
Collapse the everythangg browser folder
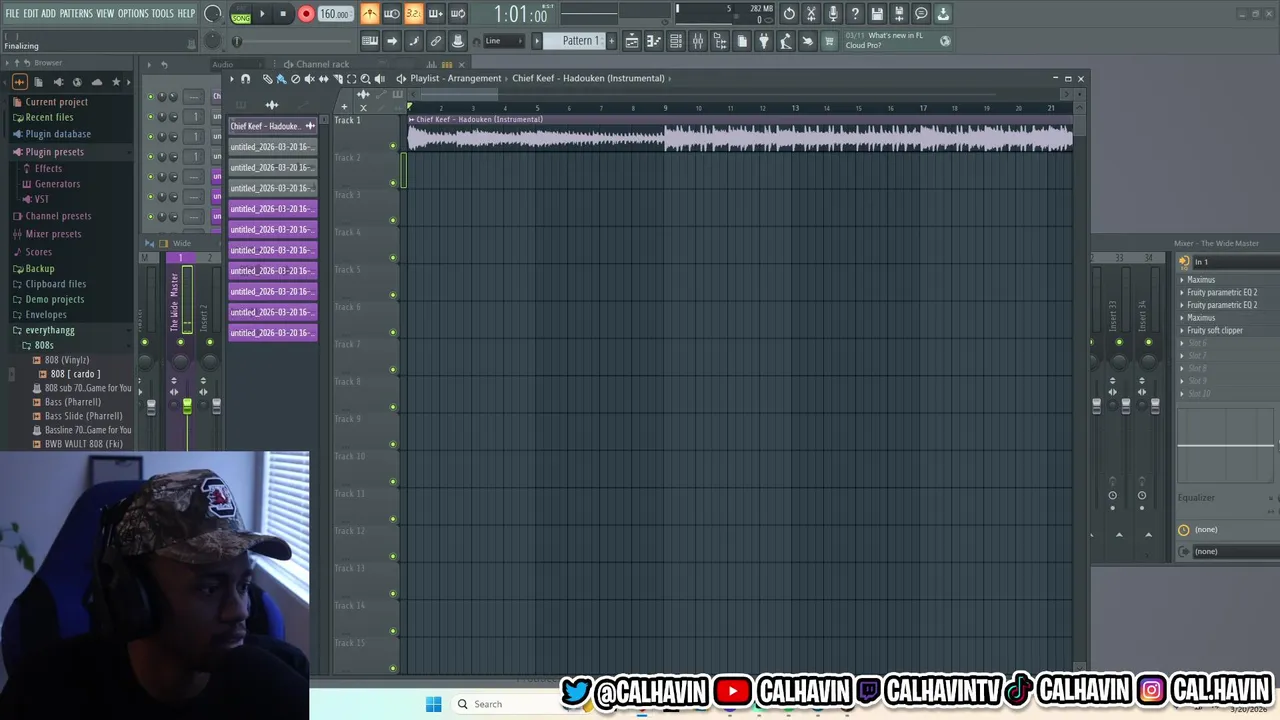[49, 330]
